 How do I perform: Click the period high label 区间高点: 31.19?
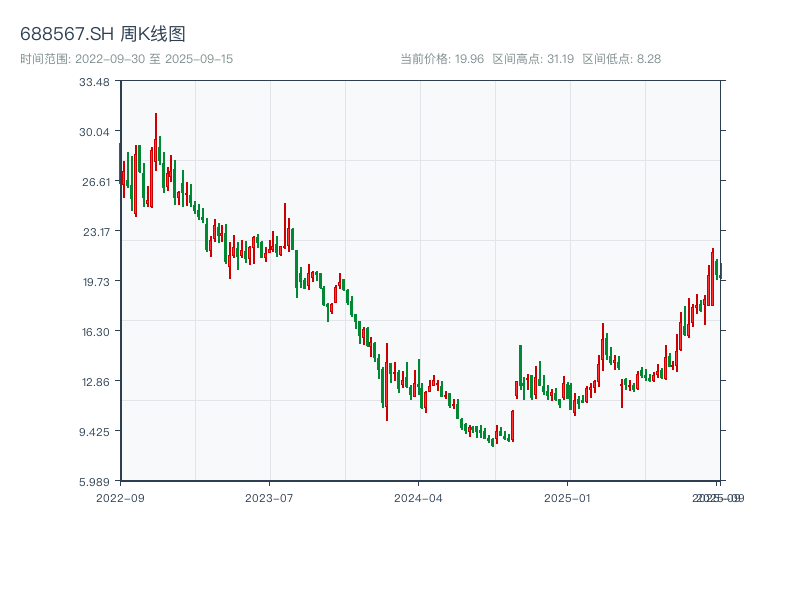[533, 59]
